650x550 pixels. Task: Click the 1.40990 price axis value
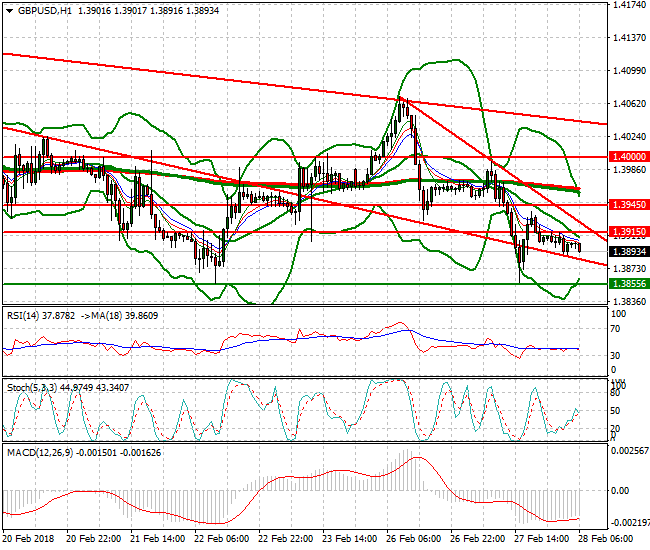(630, 71)
